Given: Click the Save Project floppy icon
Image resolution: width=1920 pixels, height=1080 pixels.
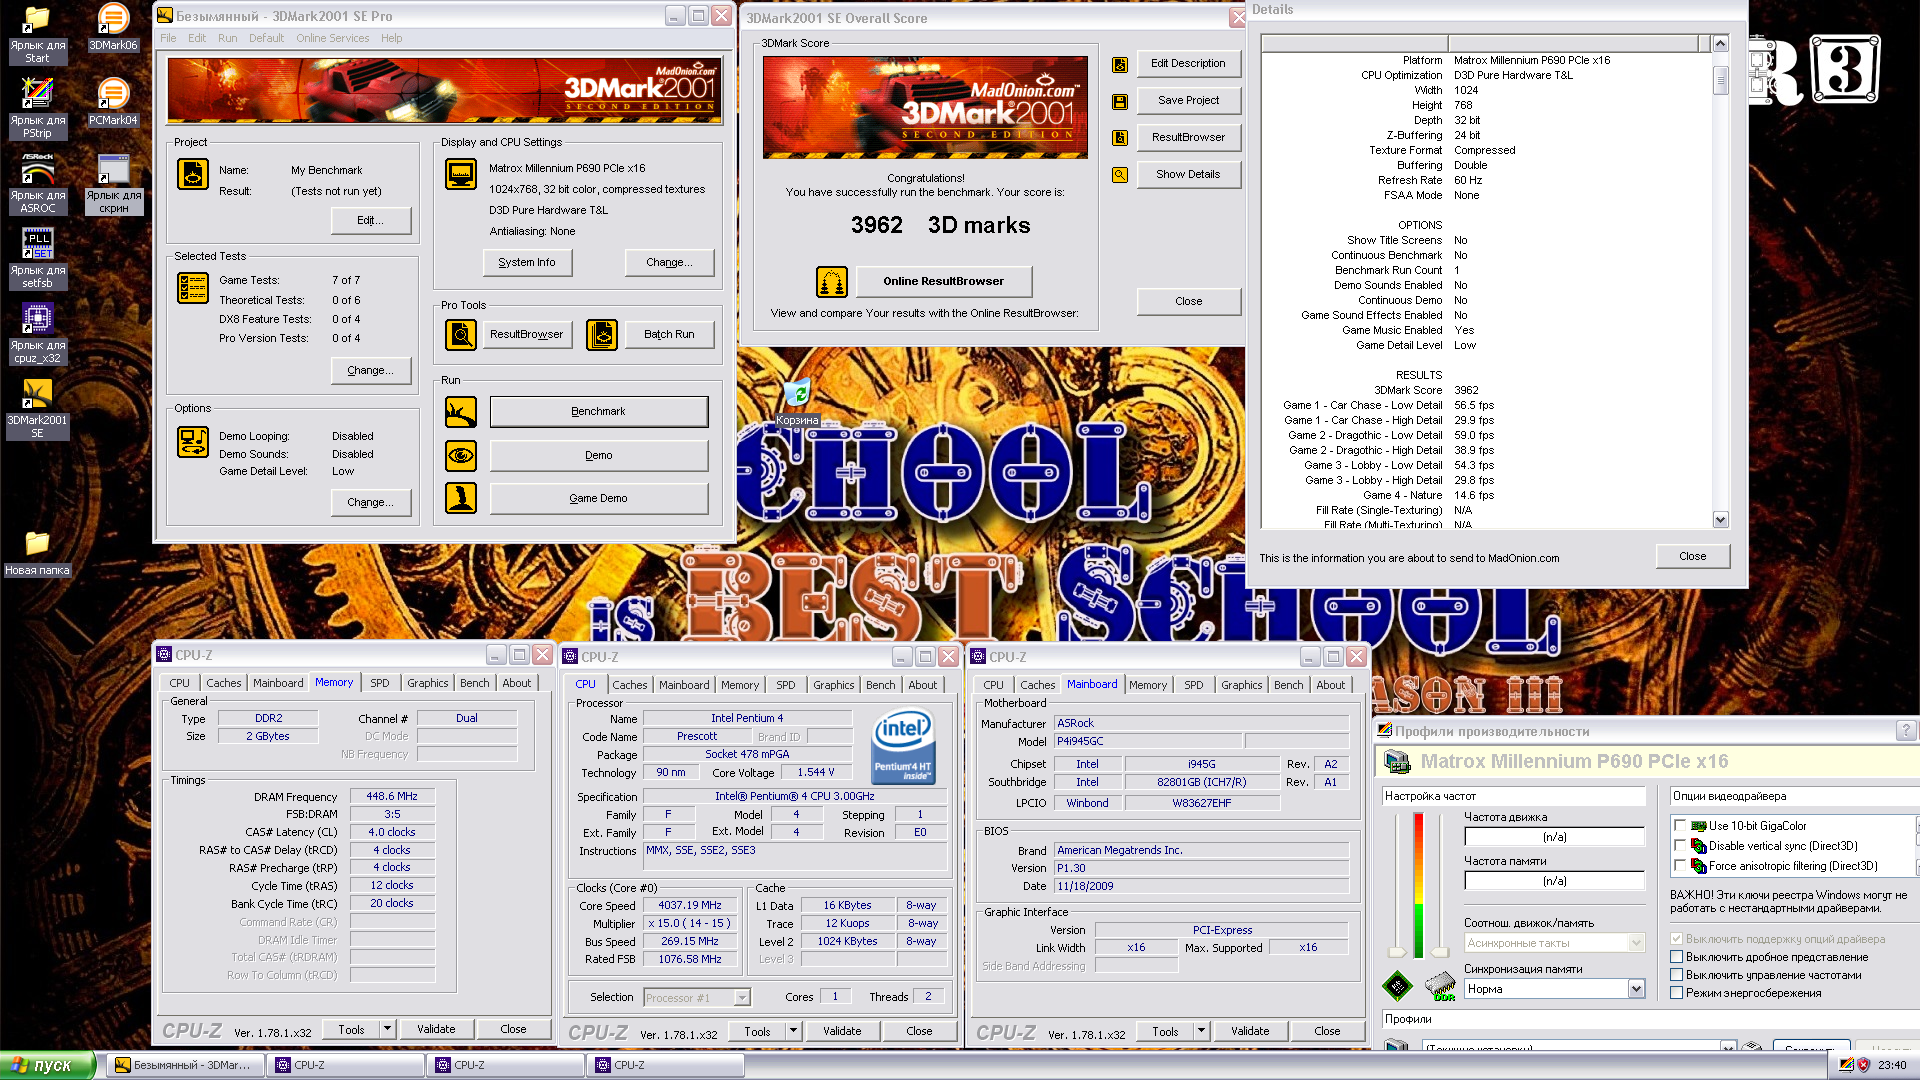Looking at the screenshot, I should [1120, 101].
